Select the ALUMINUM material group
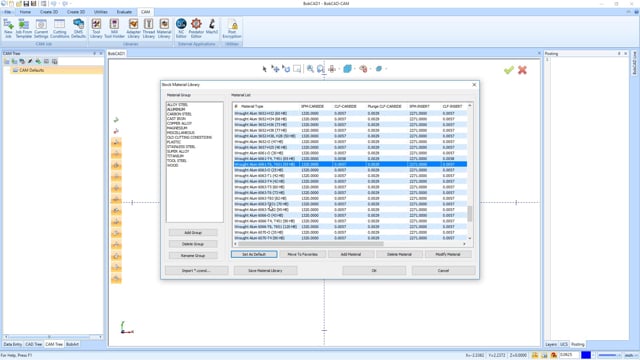This screenshot has height=360, width=640. point(176,109)
